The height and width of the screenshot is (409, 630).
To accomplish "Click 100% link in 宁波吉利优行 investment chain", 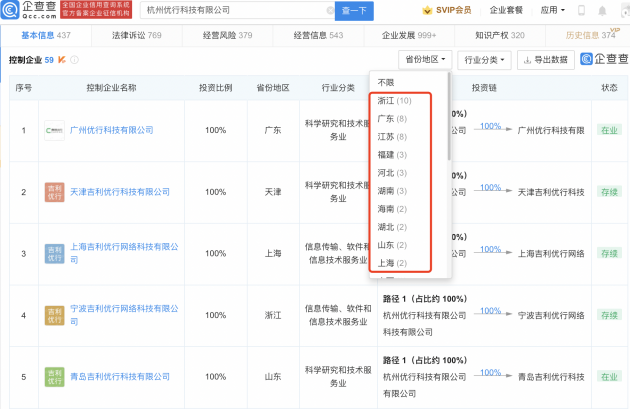I will 491,311.
